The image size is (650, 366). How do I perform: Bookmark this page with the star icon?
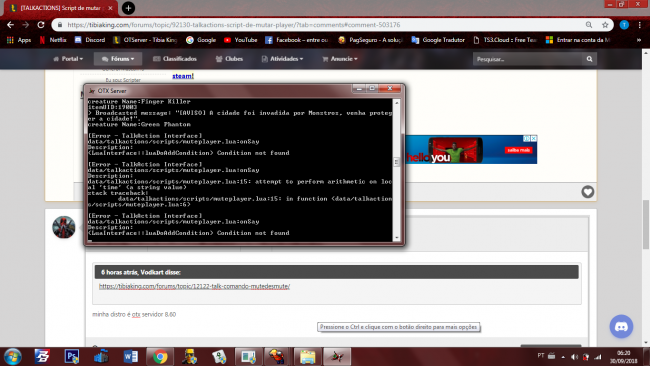click(x=605, y=25)
